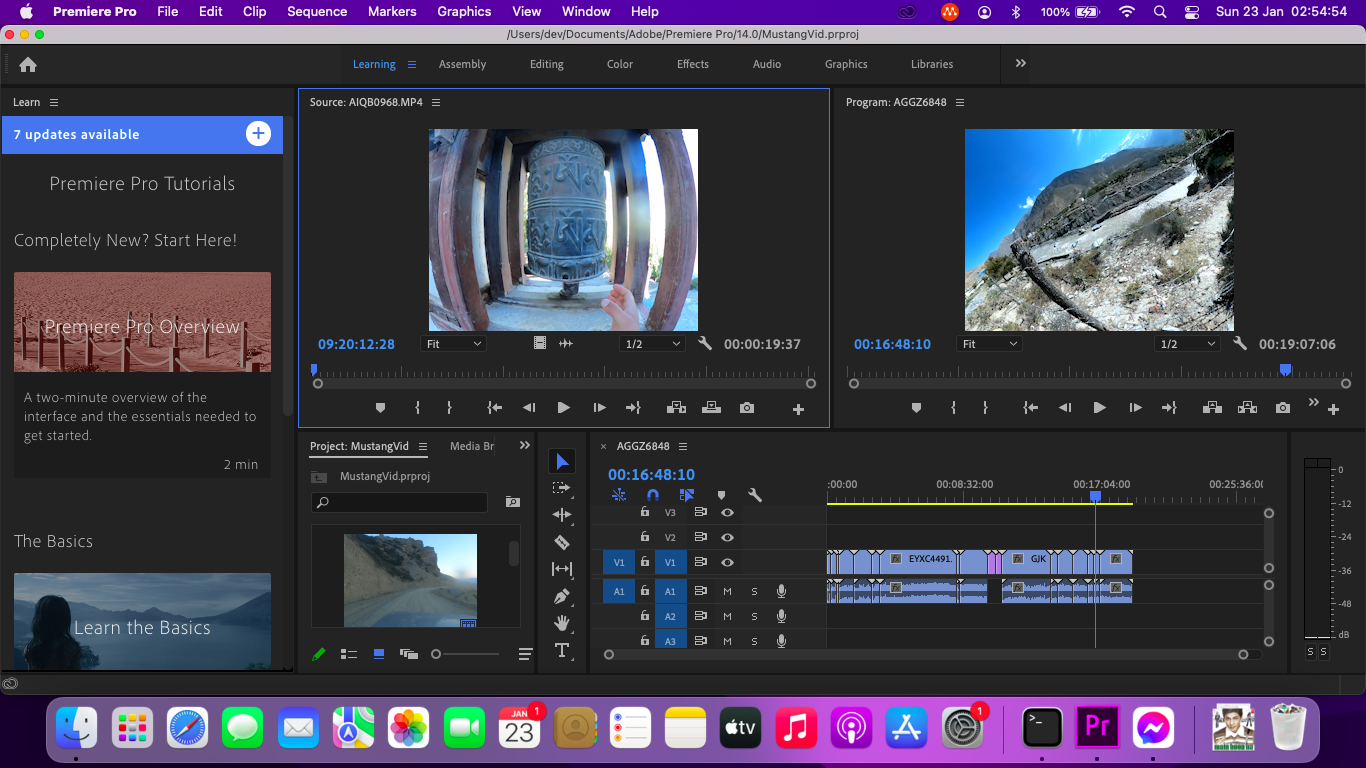This screenshot has height=768, width=1366.
Task: Select the Pen tool
Action: (x=562, y=596)
